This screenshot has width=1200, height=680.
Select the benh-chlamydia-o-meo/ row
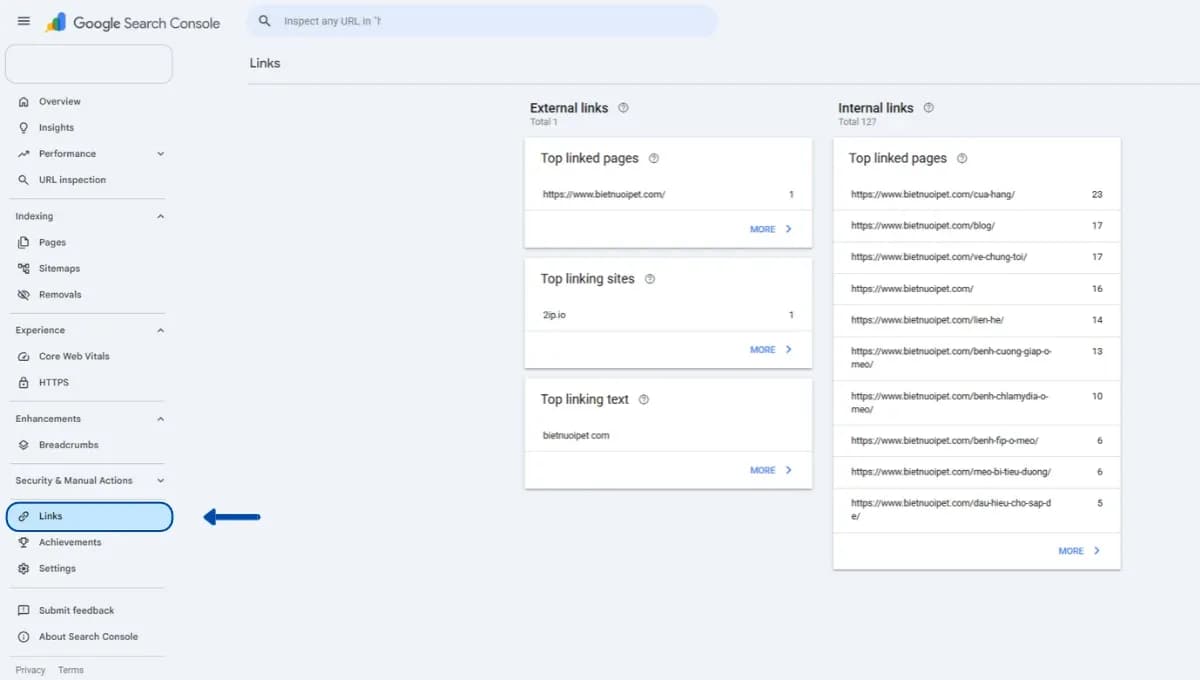point(977,402)
